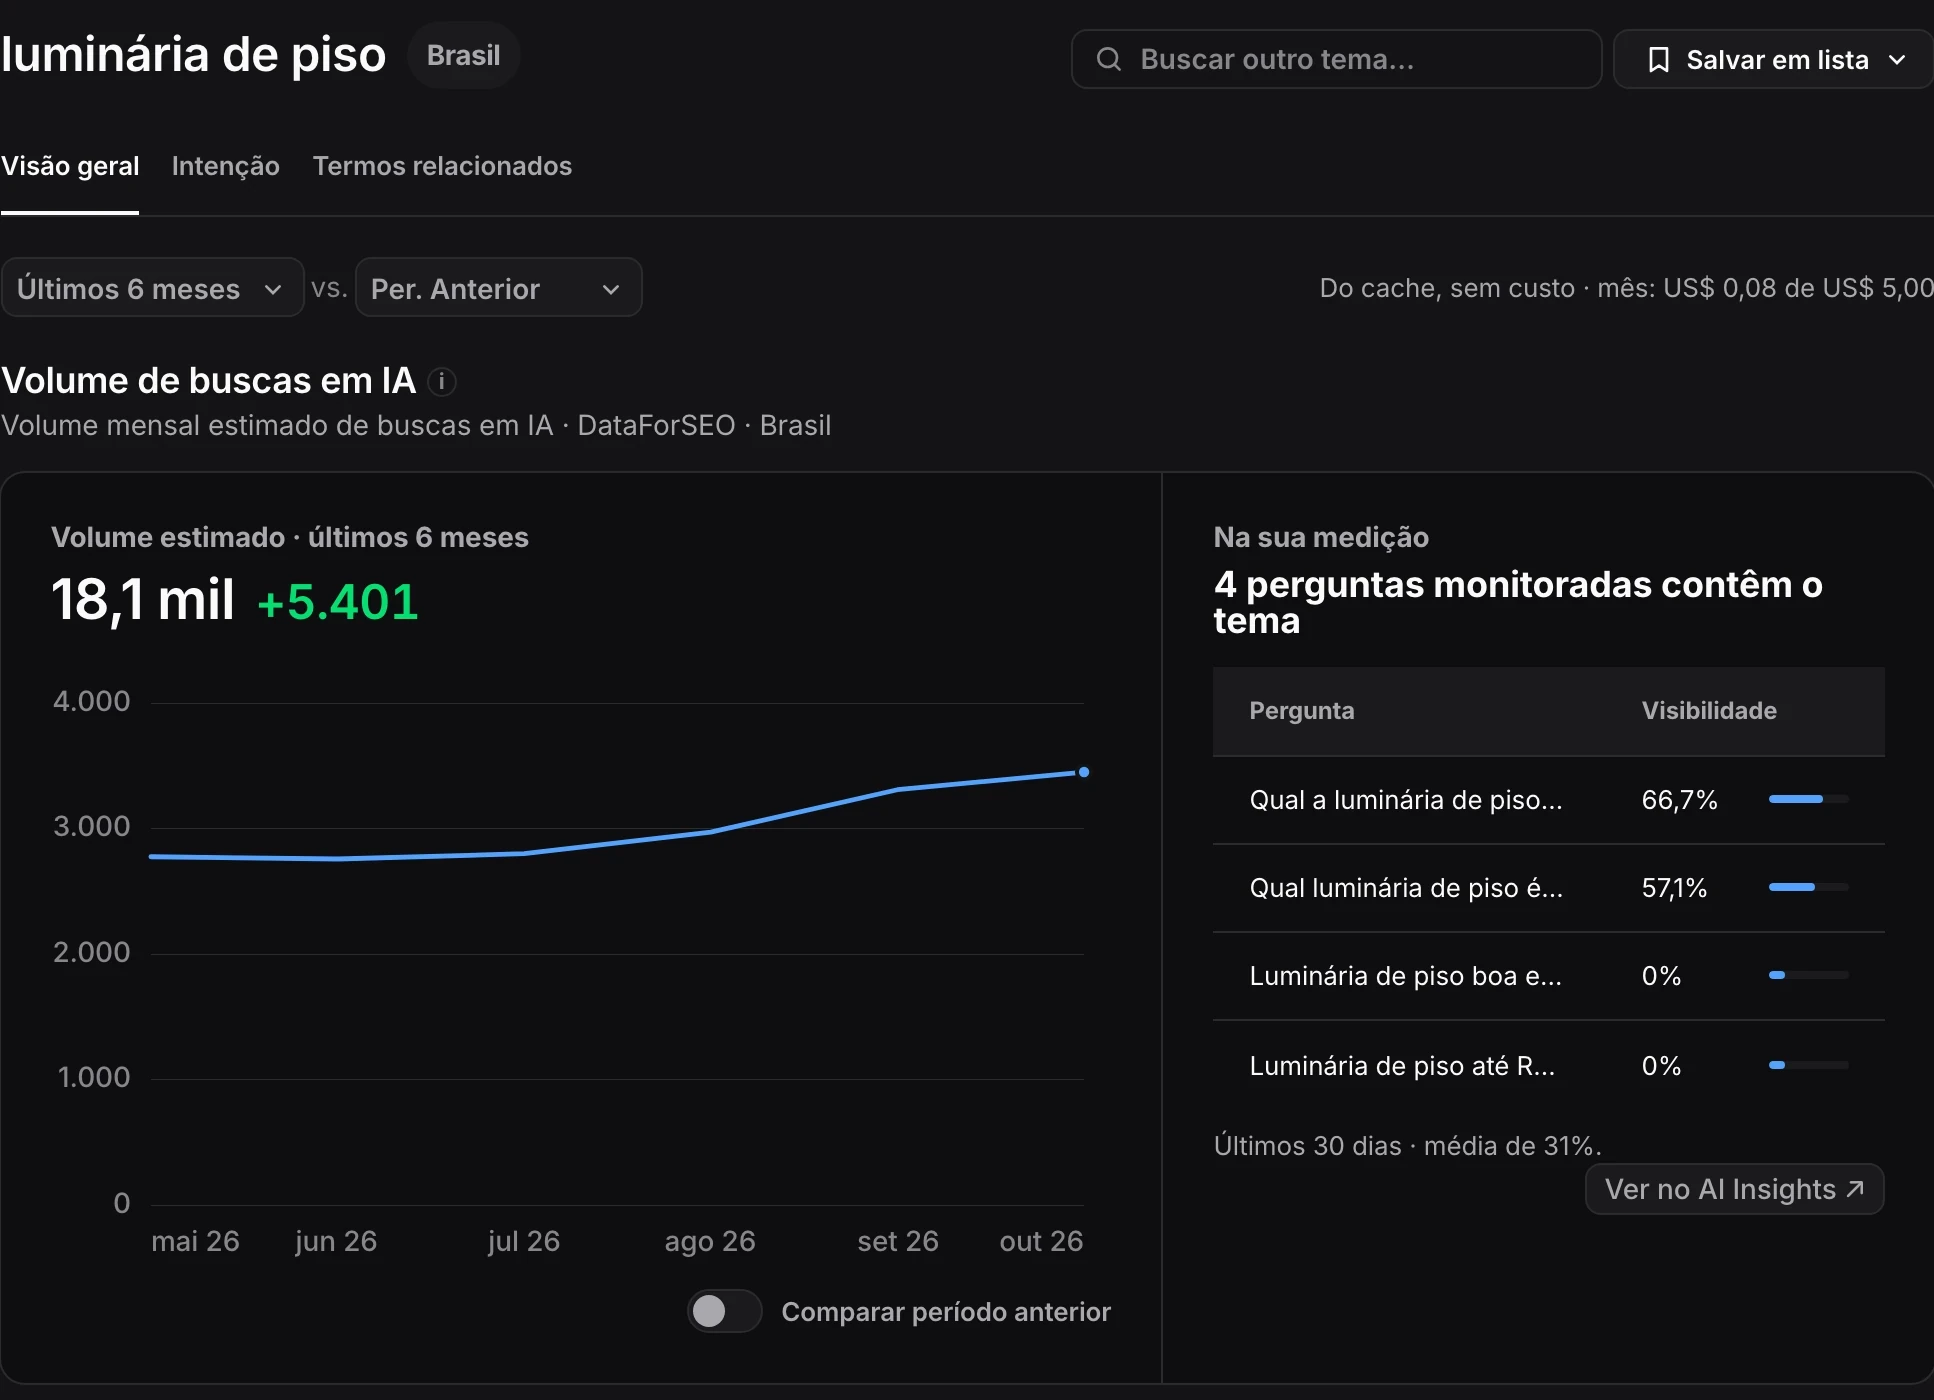Click the 18,1 mil volume value
The width and height of the screenshot is (1934, 1400).
pos(143,600)
